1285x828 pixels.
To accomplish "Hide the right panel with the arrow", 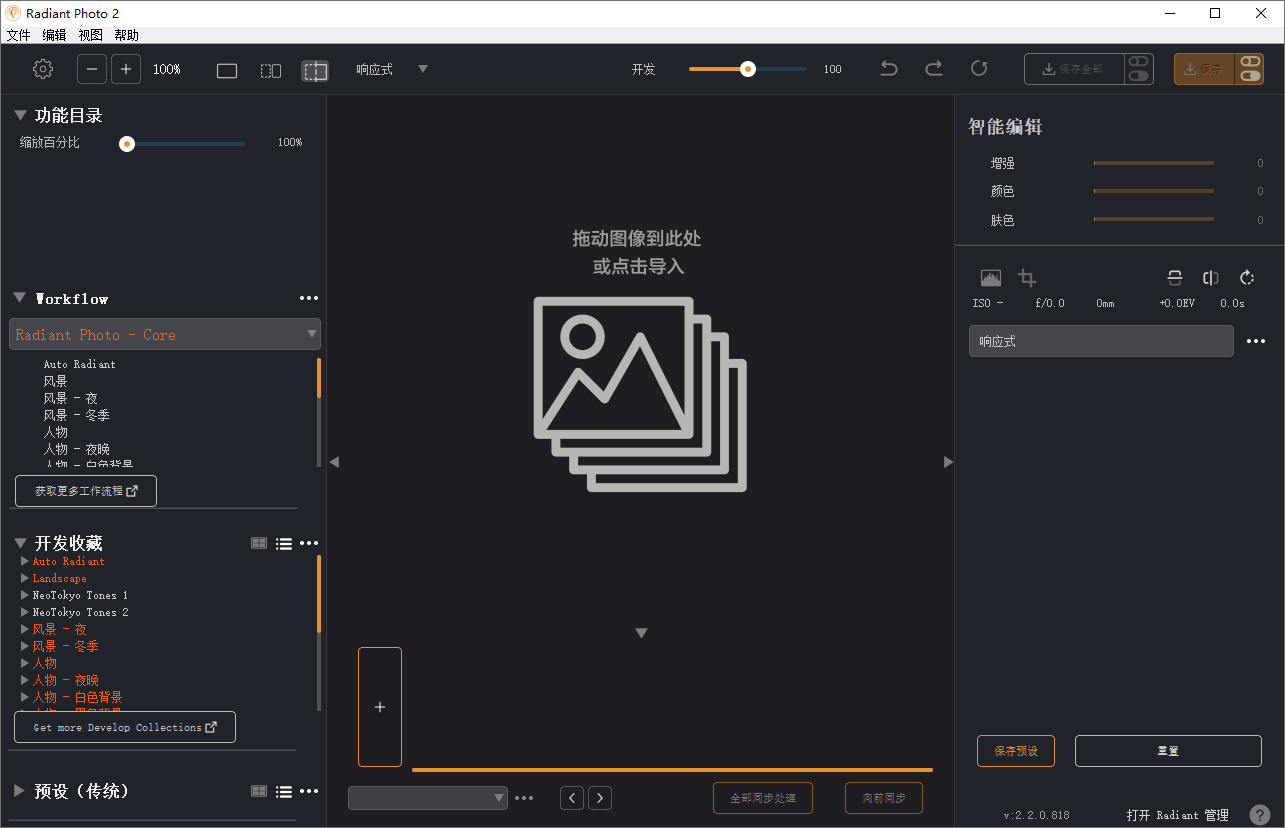I will [948, 462].
